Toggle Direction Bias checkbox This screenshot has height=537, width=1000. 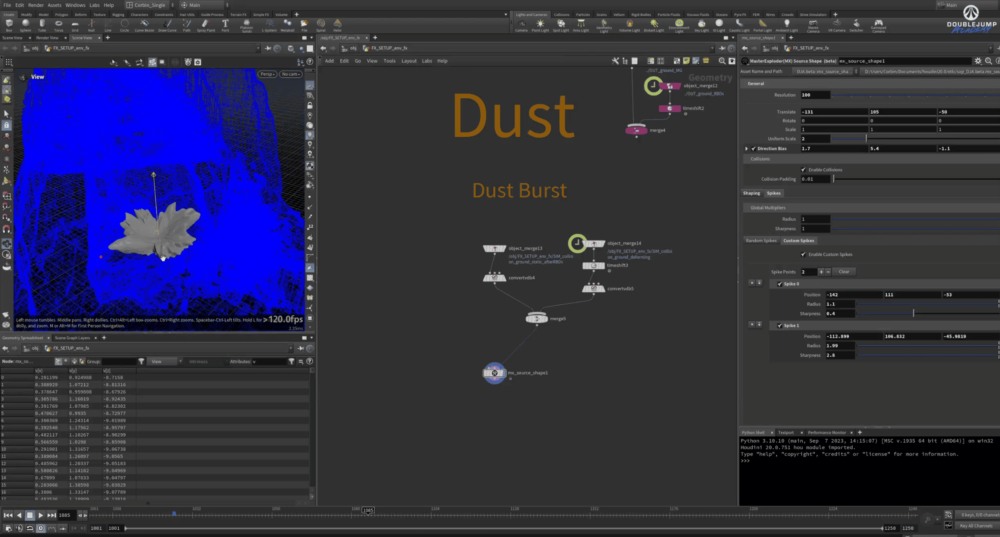click(753, 149)
